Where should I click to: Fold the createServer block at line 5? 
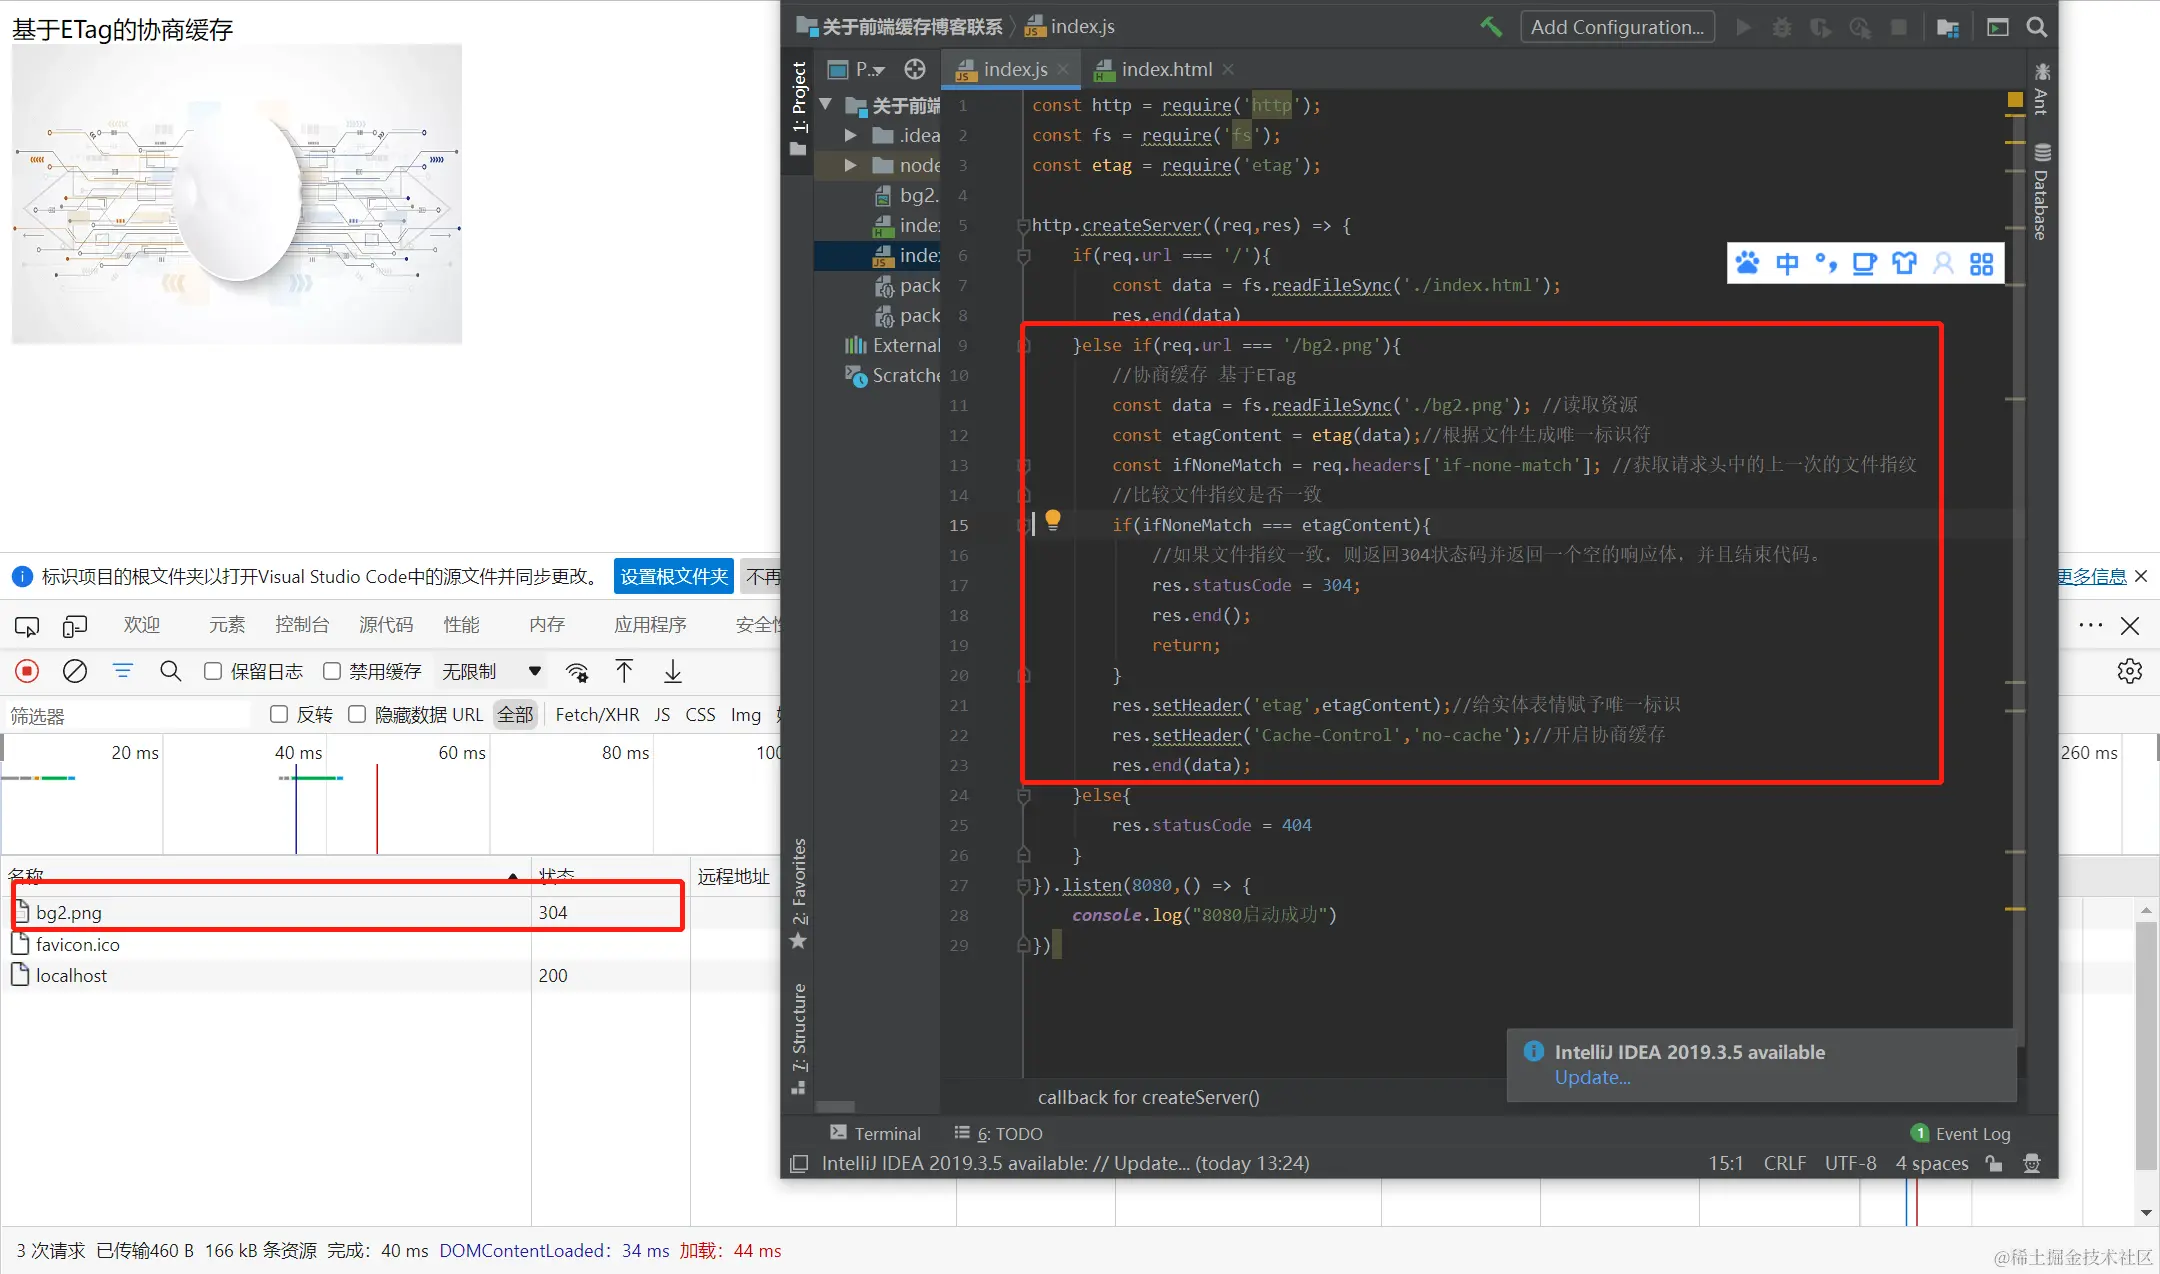[x=1023, y=226]
